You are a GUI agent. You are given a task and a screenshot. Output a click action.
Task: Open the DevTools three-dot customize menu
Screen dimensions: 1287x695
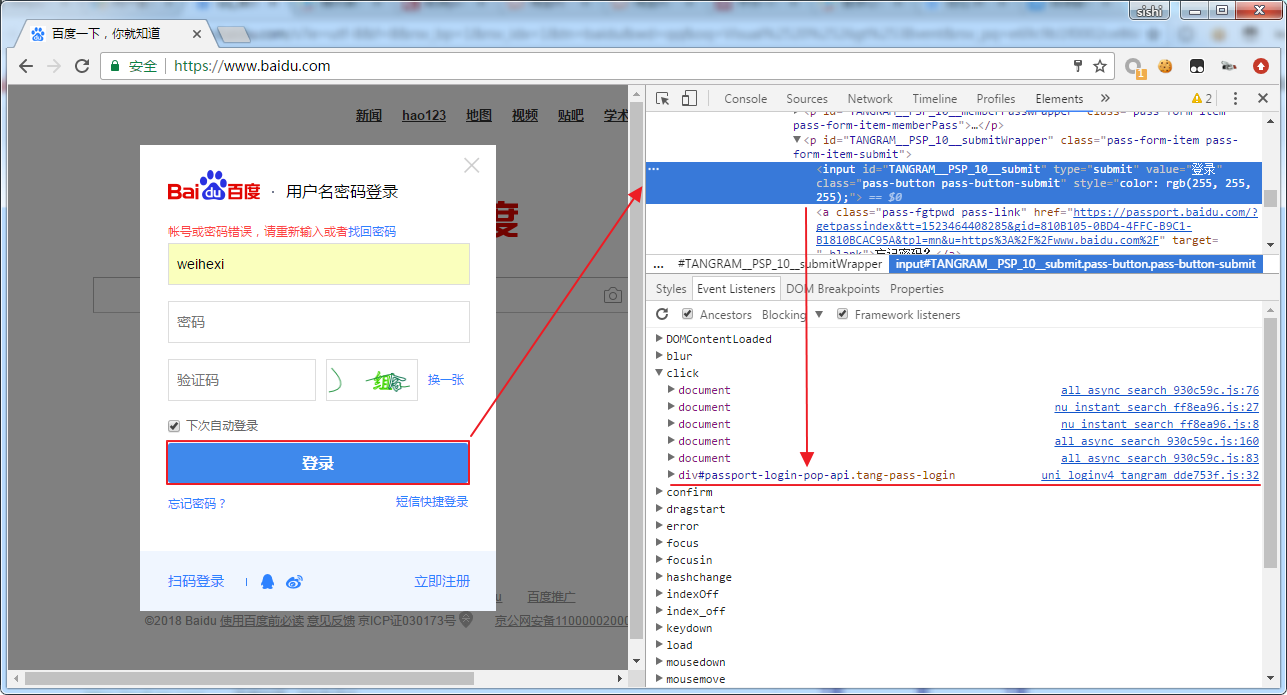pyautogui.click(x=1236, y=98)
